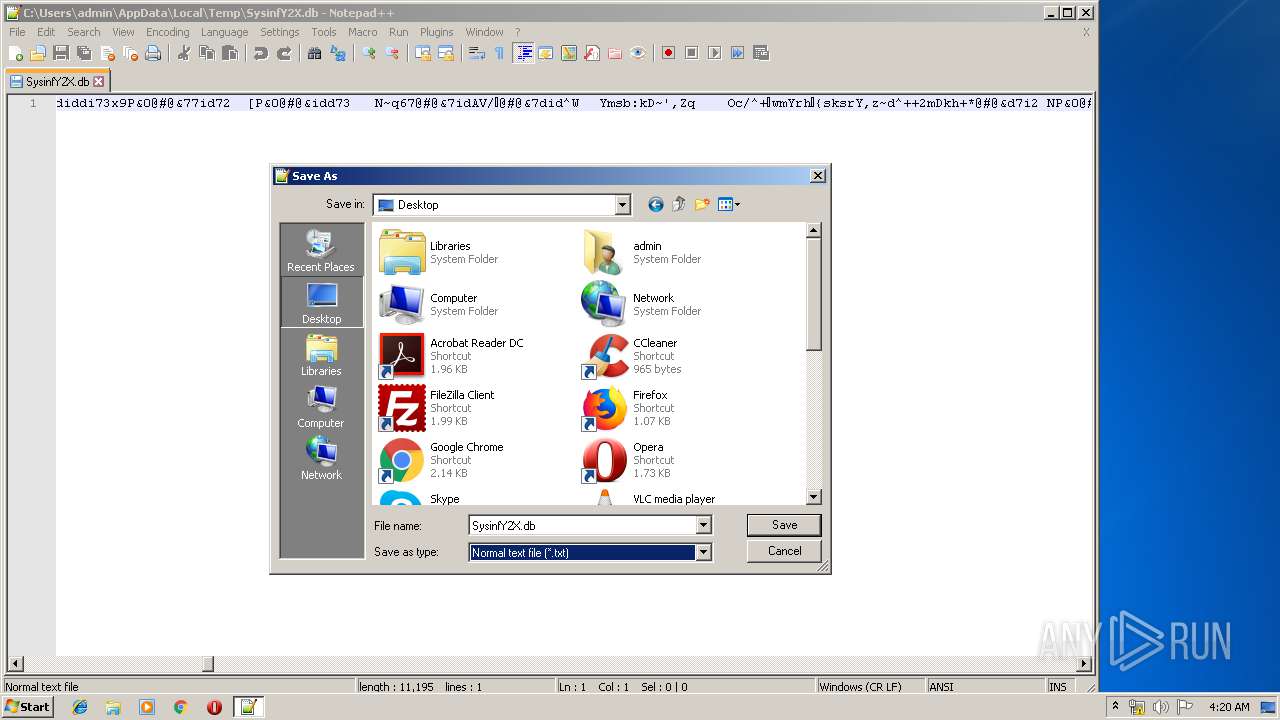Select the CCleaner shortcut
Screen dimensions: 1280x720
[631, 356]
